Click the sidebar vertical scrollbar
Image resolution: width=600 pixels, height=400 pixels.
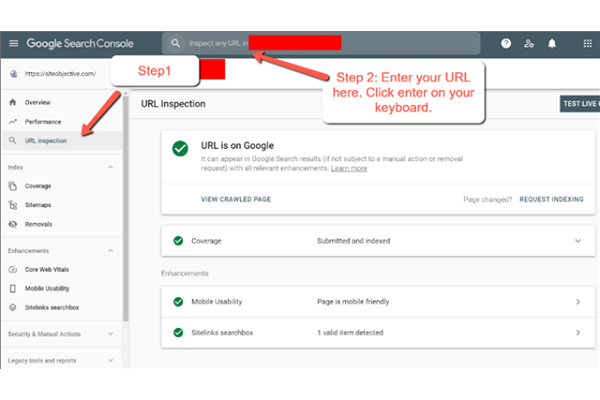tap(126, 207)
